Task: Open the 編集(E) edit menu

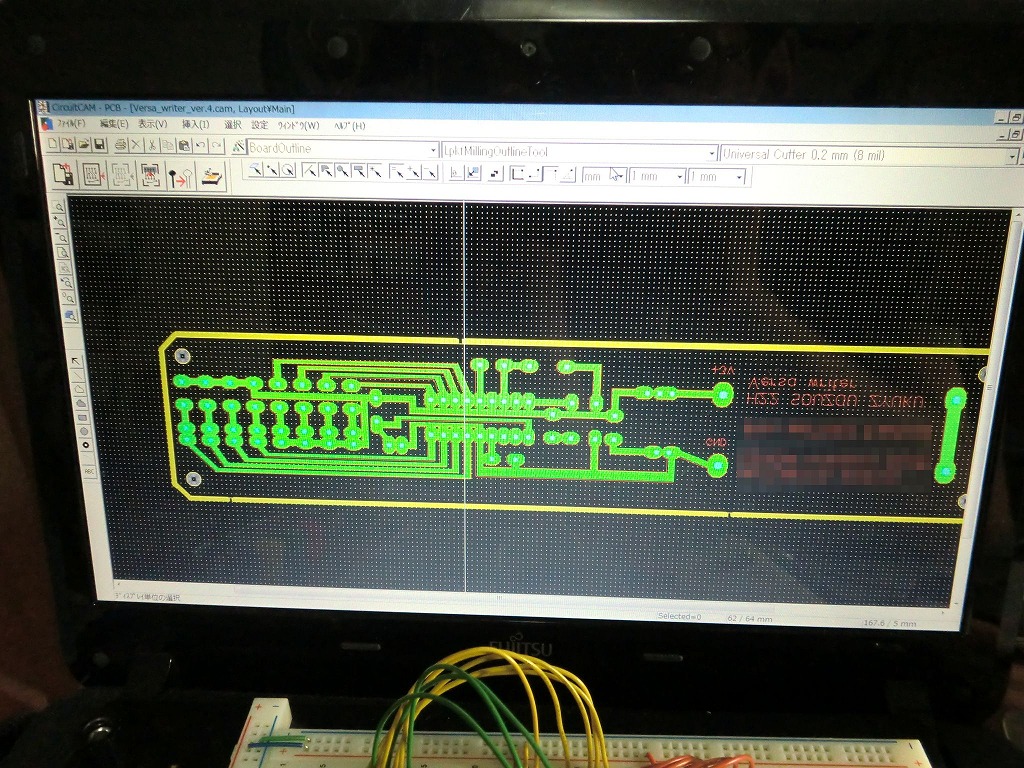Action: (114, 124)
